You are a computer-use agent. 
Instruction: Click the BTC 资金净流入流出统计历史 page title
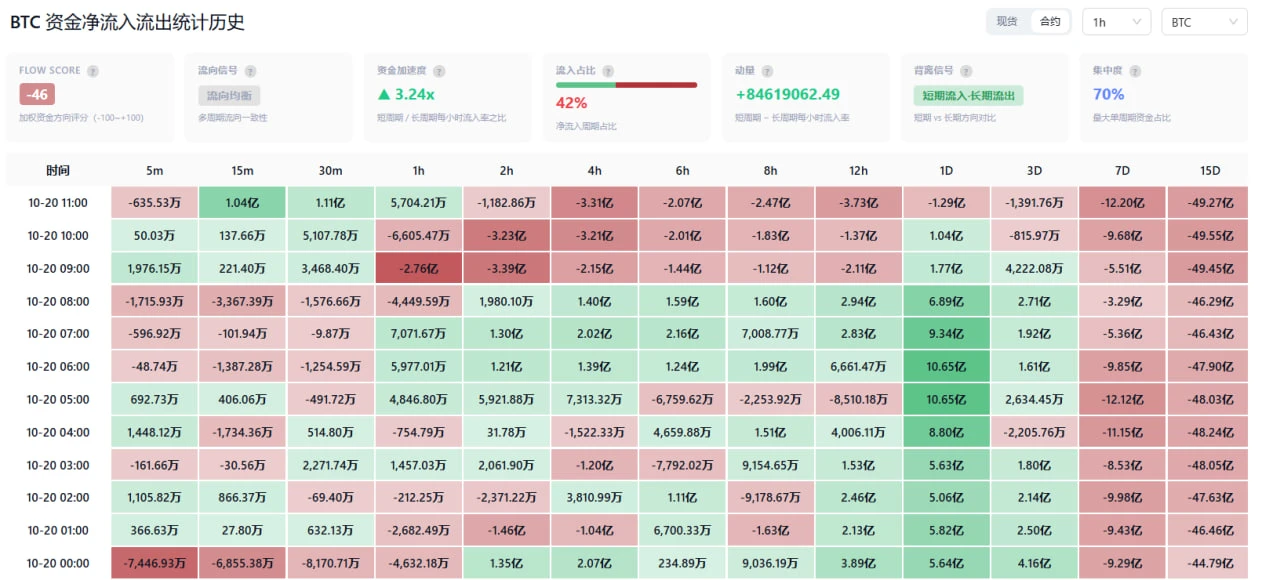pos(127,22)
